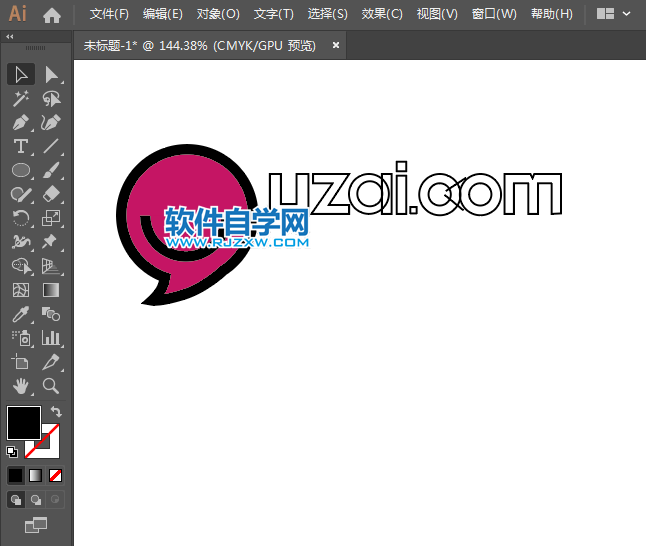Close the 未标题-1* document tab

pos(336,45)
